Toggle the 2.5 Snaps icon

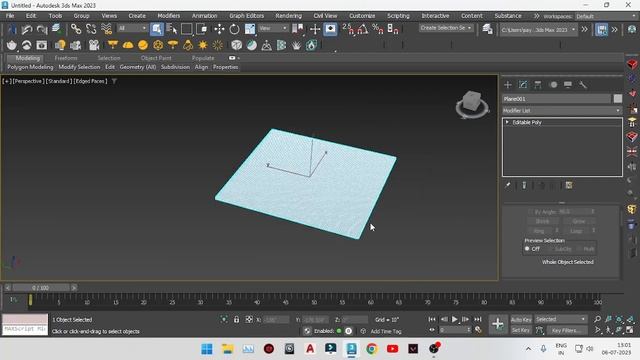348,29
